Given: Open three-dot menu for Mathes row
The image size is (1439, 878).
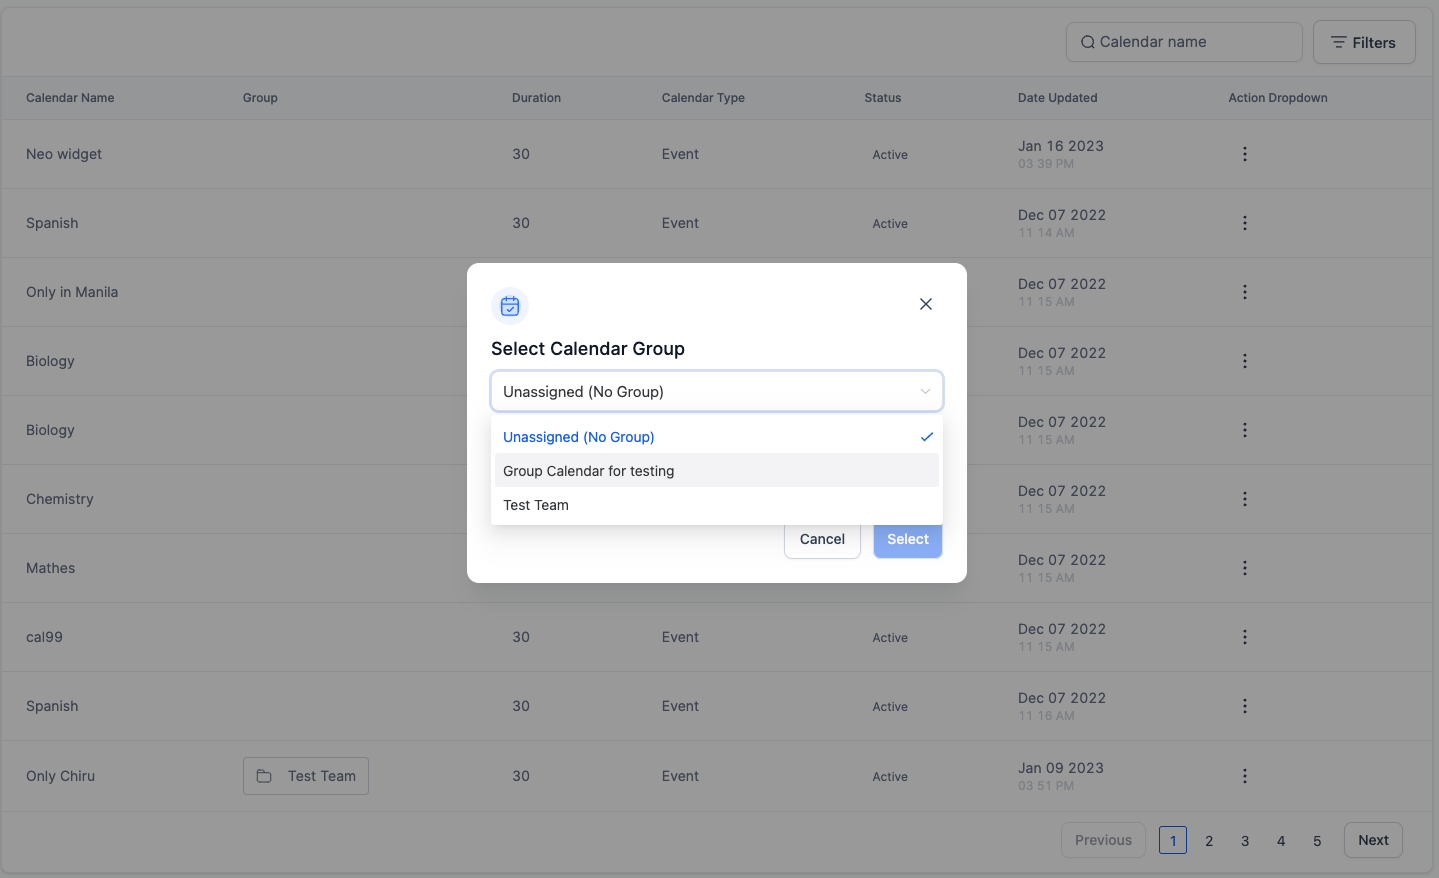Looking at the screenshot, I should pyautogui.click(x=1245, y=568).
